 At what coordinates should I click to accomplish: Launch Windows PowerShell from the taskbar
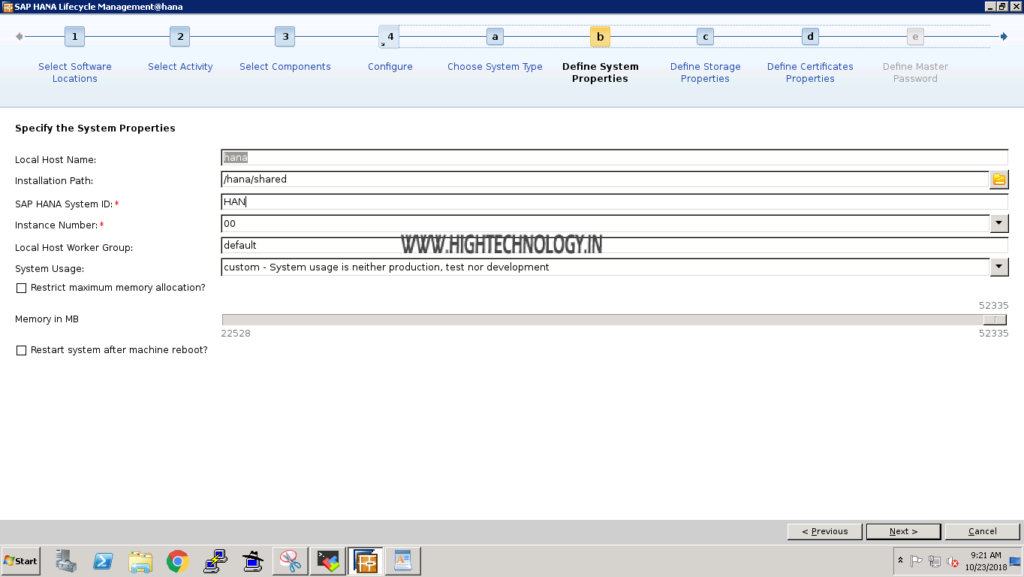(x=103, y=561)
